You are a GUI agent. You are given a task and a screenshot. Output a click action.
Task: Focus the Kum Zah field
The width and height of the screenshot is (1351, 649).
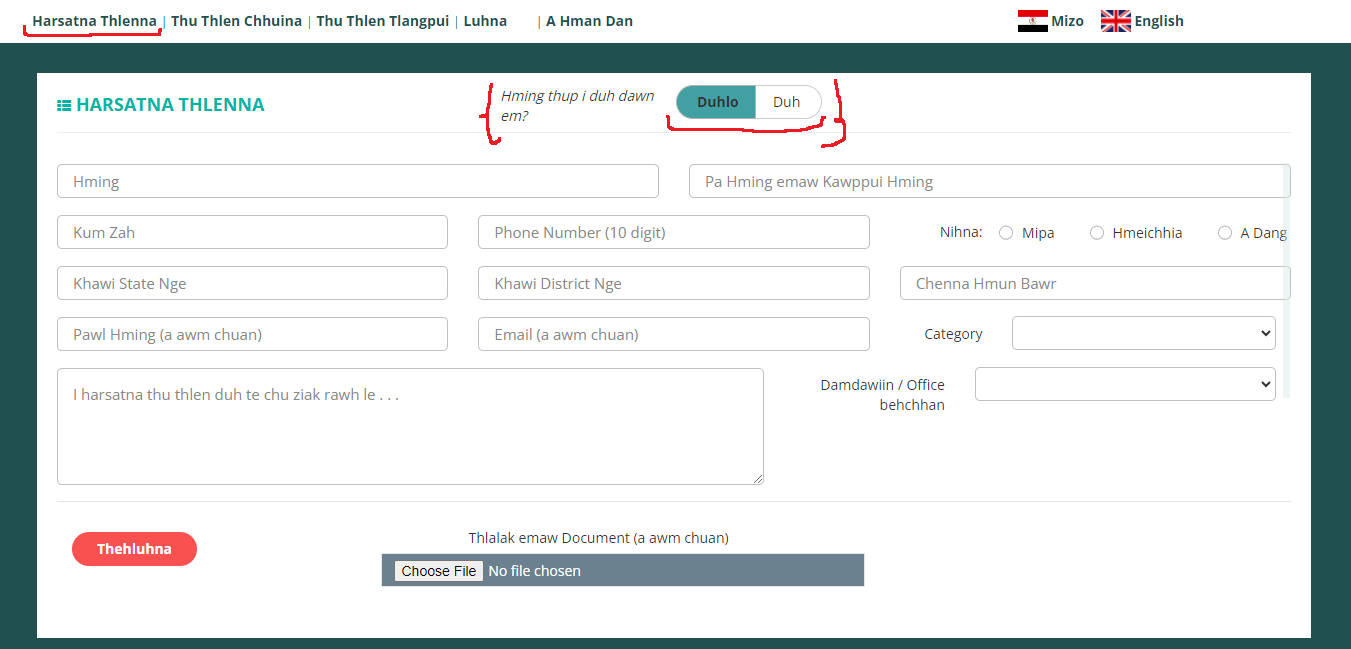coord(252,232)
